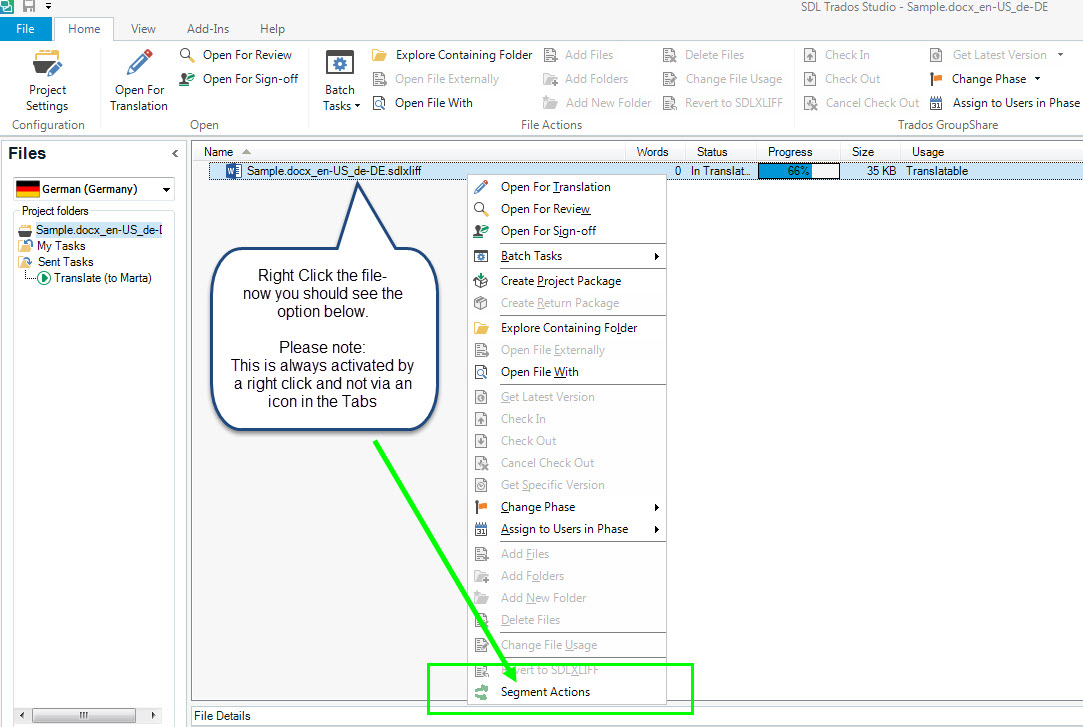Viewport: 1083px width, 727px height.
Task: Click the Project Settings icon
Action: [x=47, y=66]
